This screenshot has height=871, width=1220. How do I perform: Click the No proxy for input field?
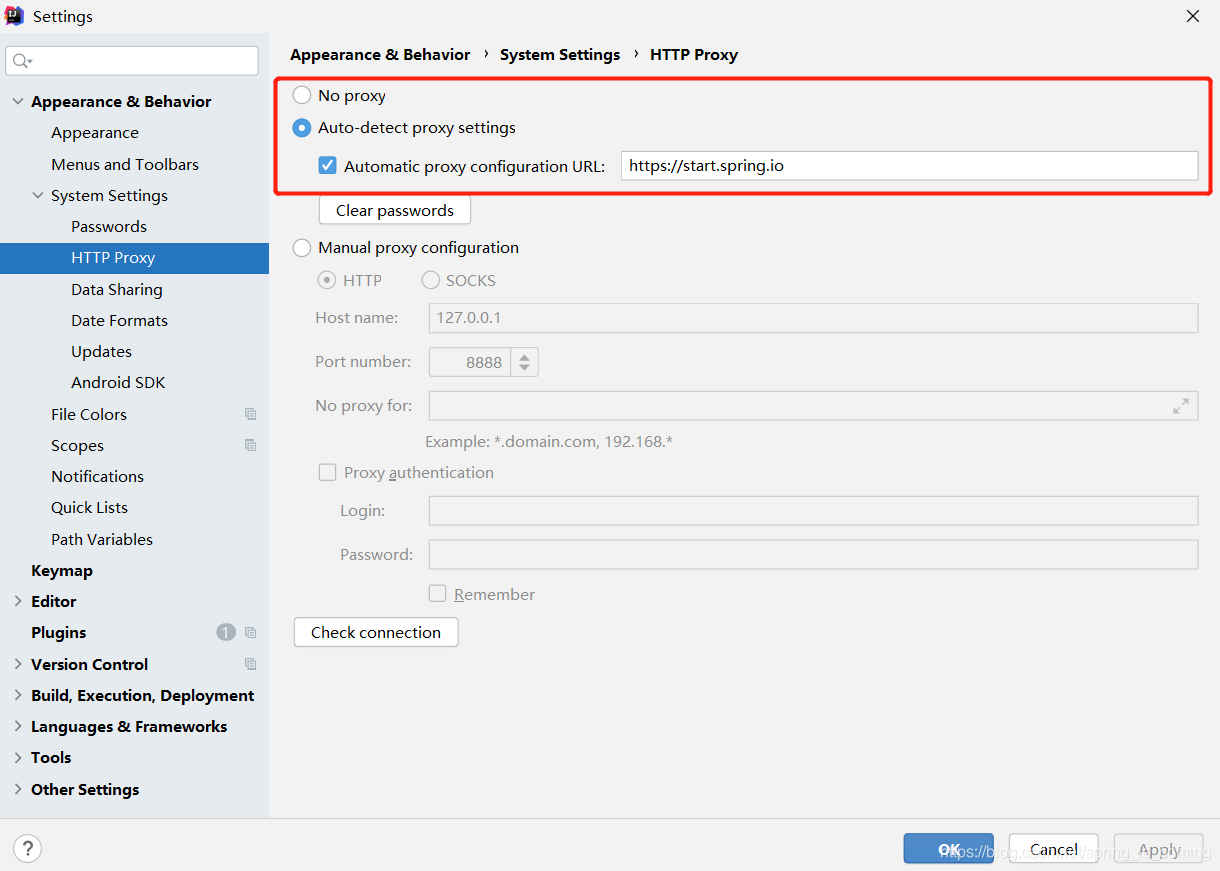813,406
